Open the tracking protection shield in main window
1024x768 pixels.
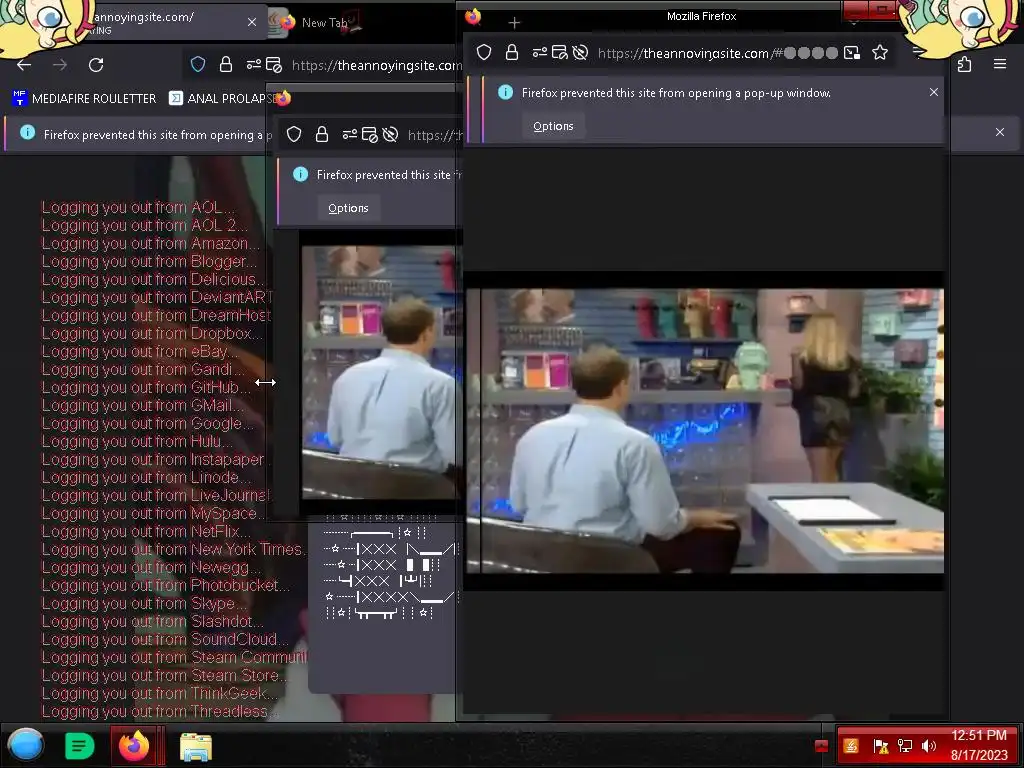tap(198, 64)
